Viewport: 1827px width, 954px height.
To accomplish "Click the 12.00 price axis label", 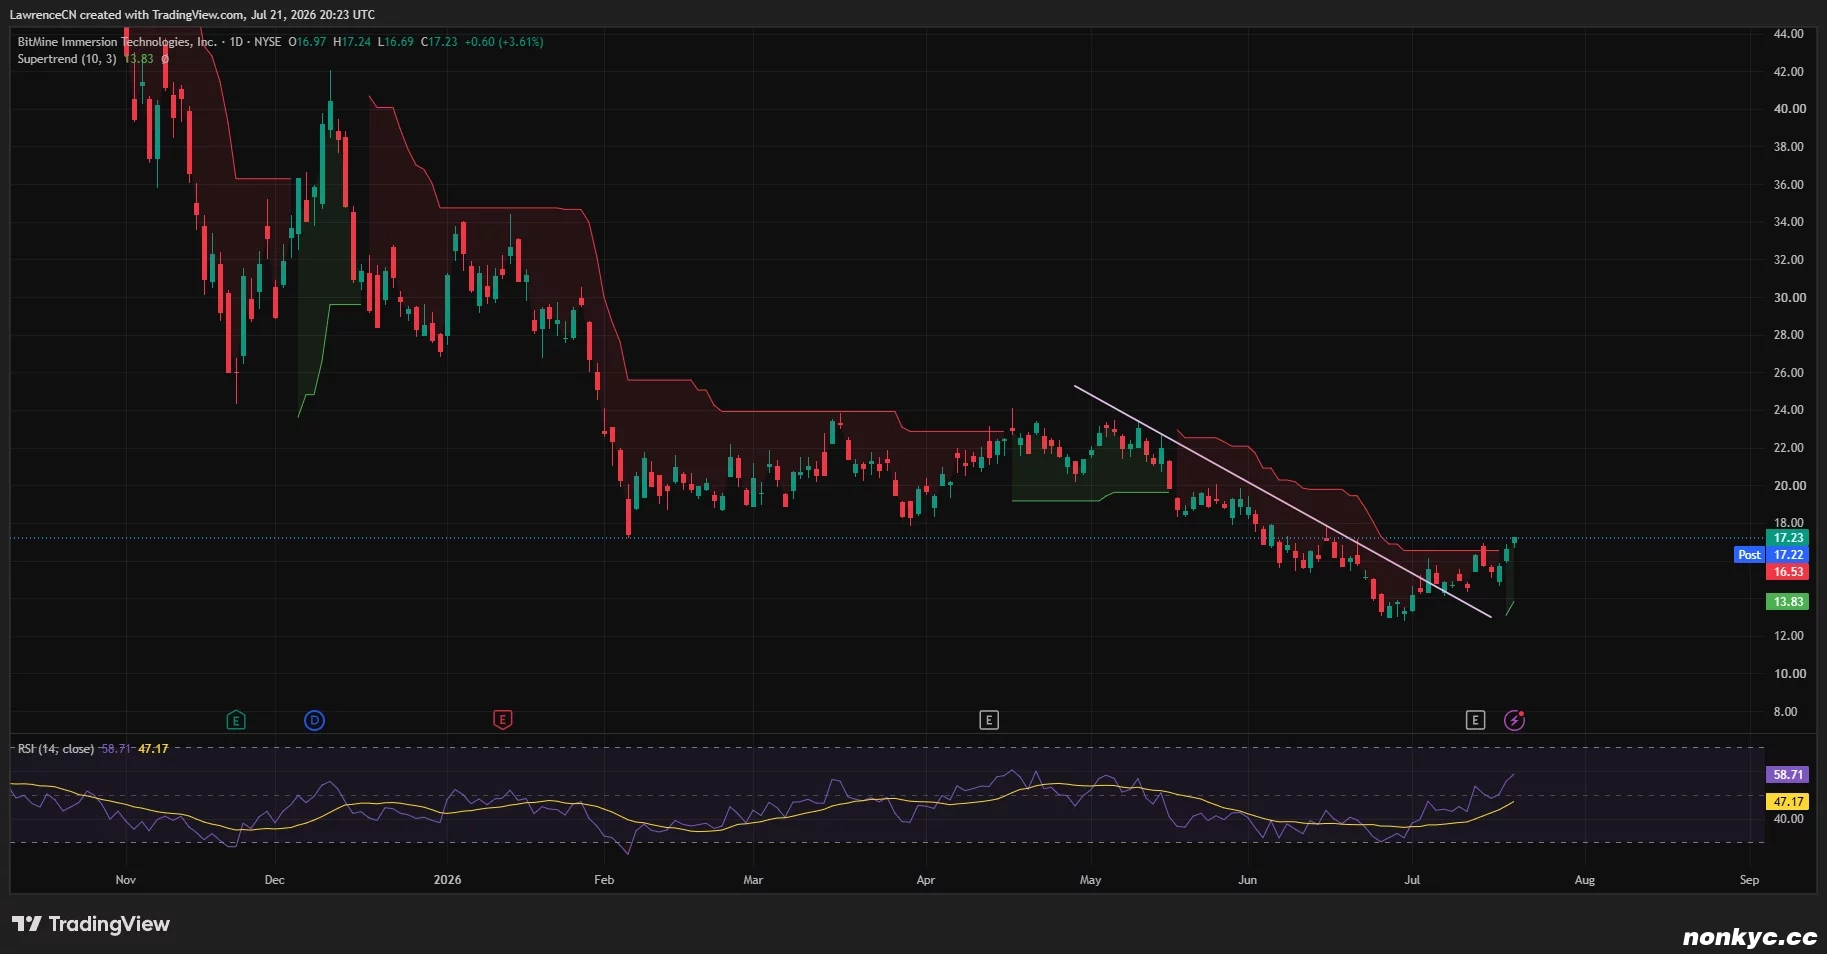I will [1789, 636].
